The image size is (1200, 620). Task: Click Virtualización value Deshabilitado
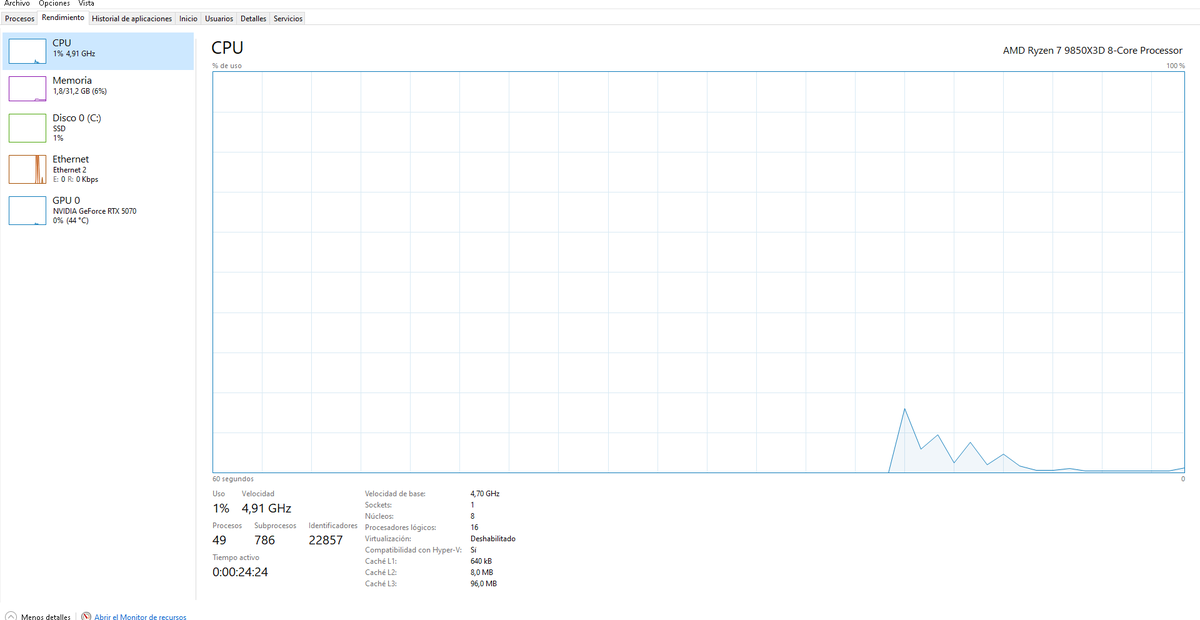click(x=493, y=538)
